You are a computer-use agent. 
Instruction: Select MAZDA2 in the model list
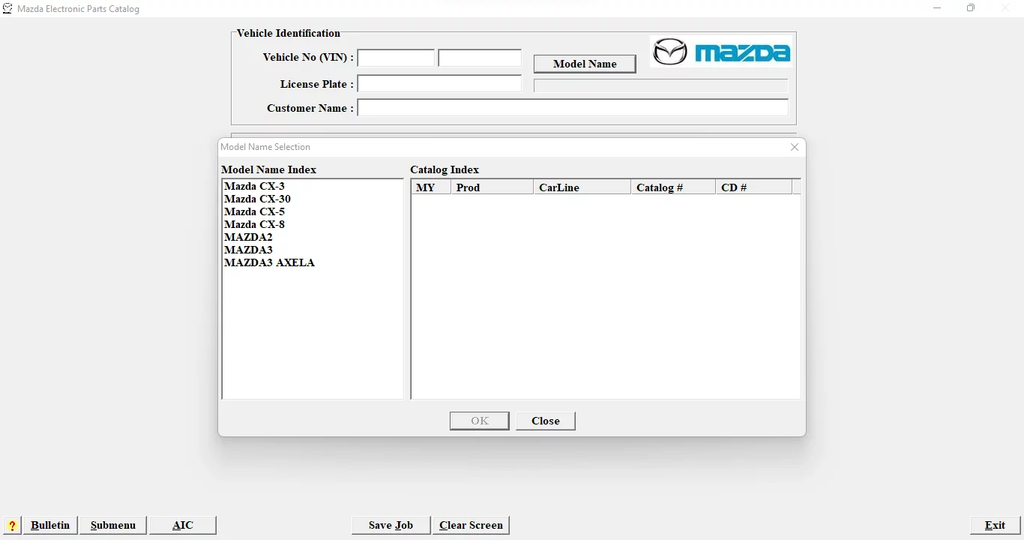pos(248,238)
